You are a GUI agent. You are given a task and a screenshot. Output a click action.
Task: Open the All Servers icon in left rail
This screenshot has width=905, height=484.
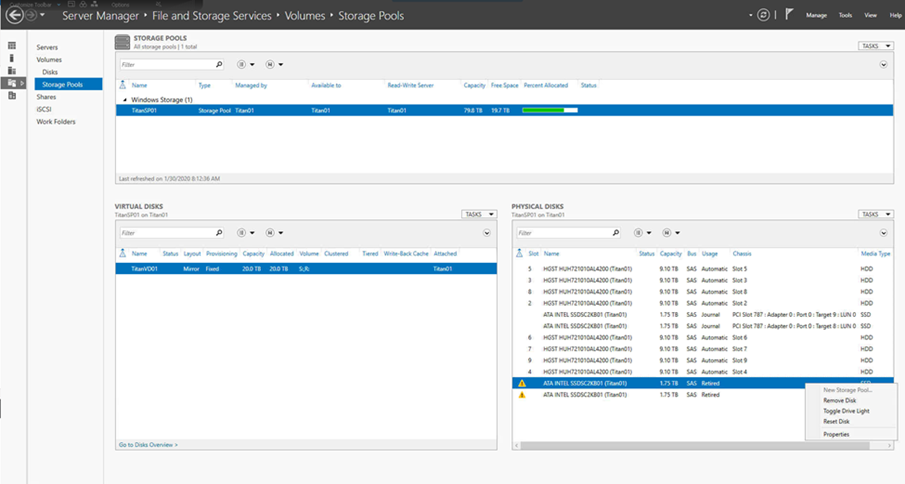click(x=12, y=70)
